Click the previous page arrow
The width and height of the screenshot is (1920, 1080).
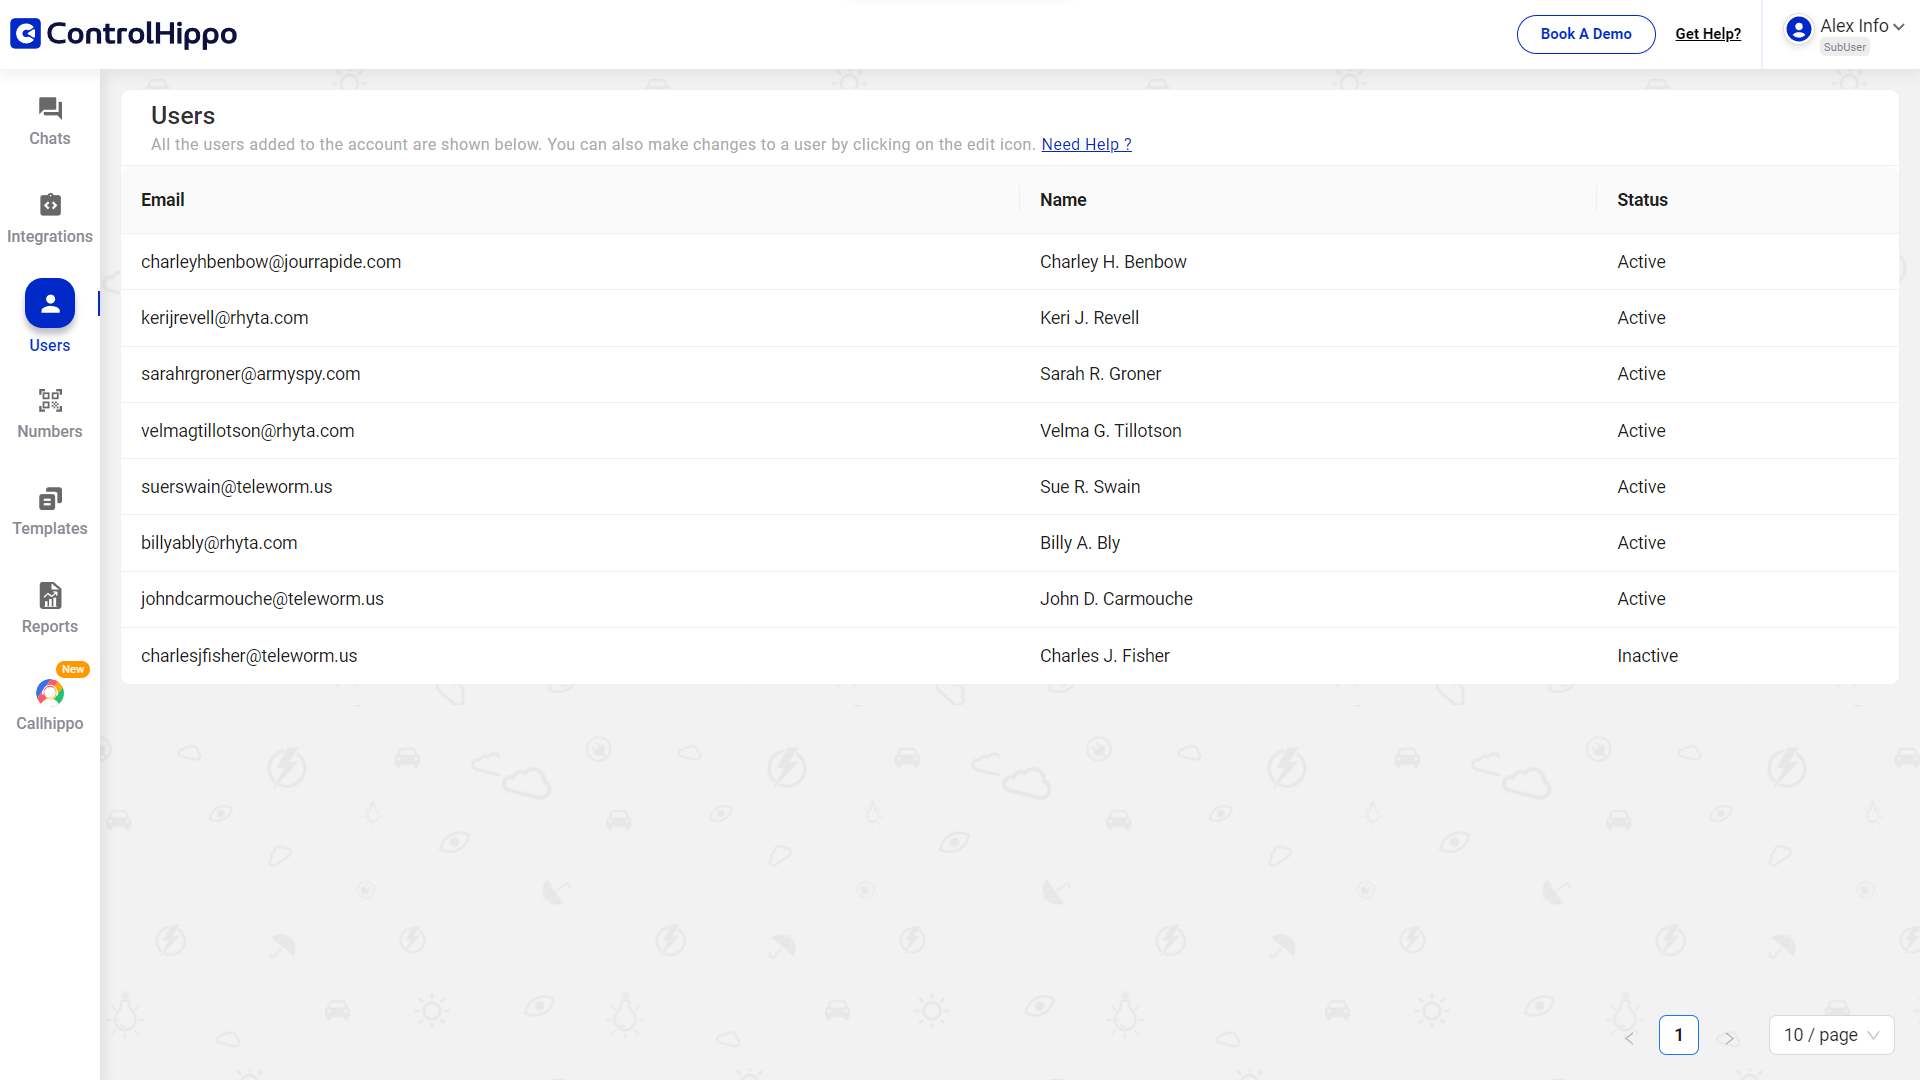pos(1629,1037)
